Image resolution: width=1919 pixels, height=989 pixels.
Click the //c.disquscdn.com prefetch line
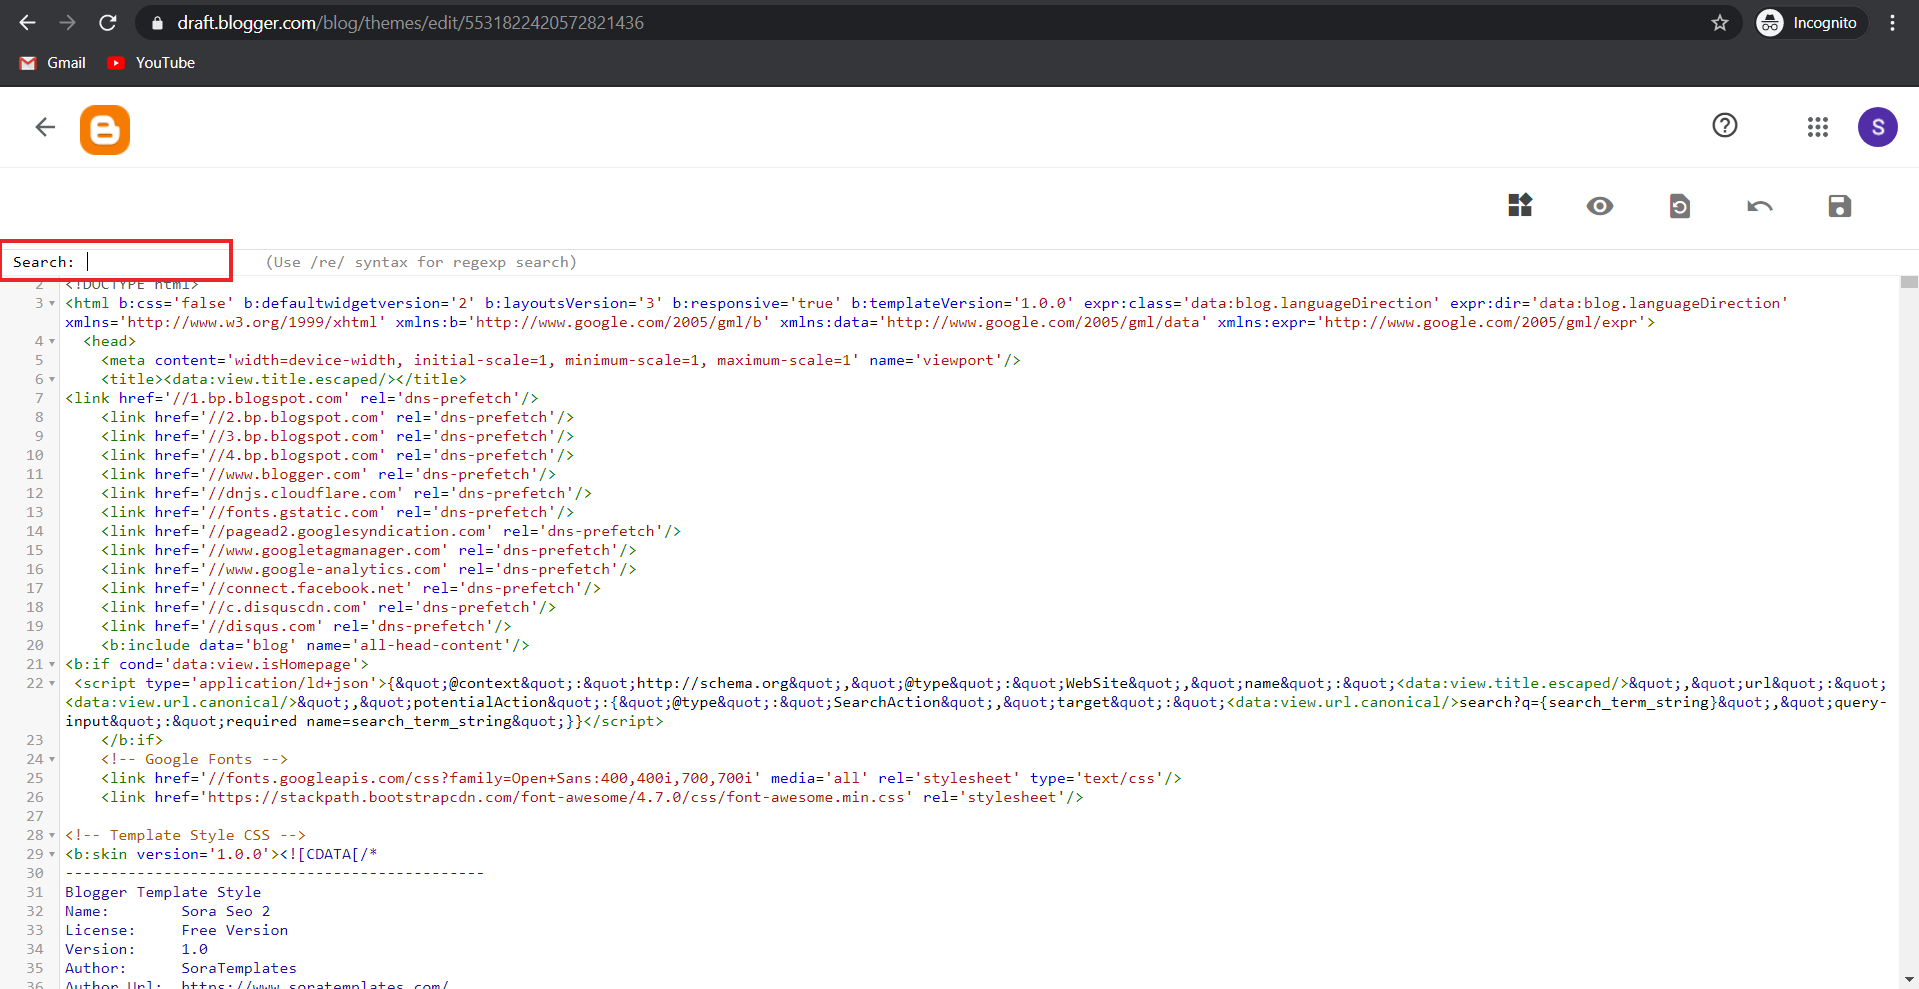[329, 607]
